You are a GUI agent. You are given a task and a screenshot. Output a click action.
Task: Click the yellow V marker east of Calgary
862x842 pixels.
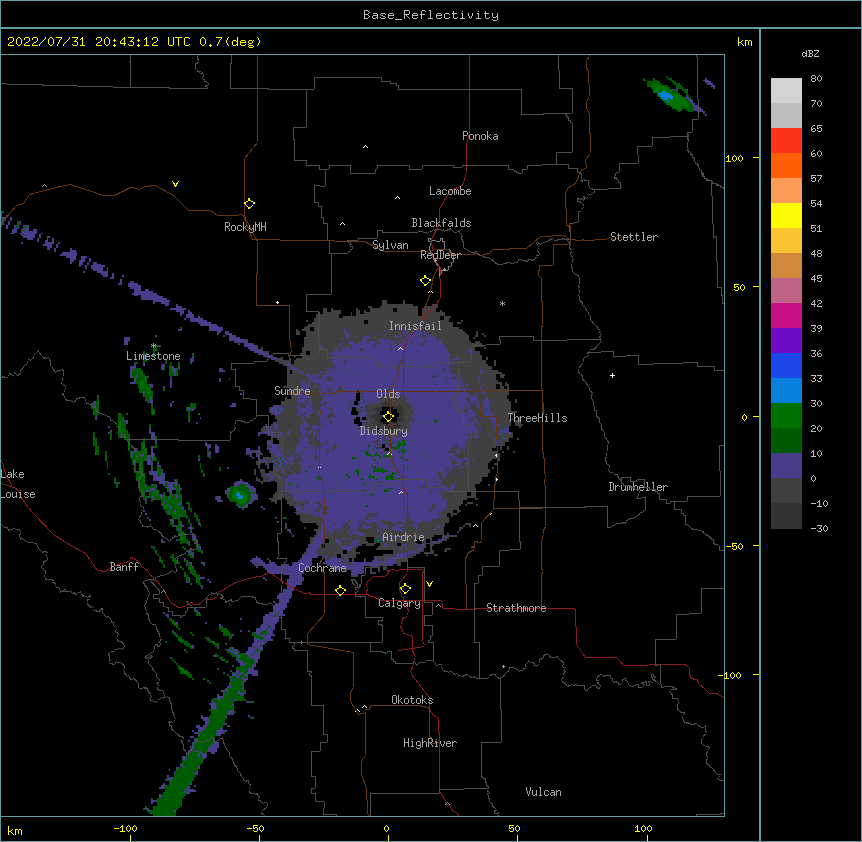(429, 584)
